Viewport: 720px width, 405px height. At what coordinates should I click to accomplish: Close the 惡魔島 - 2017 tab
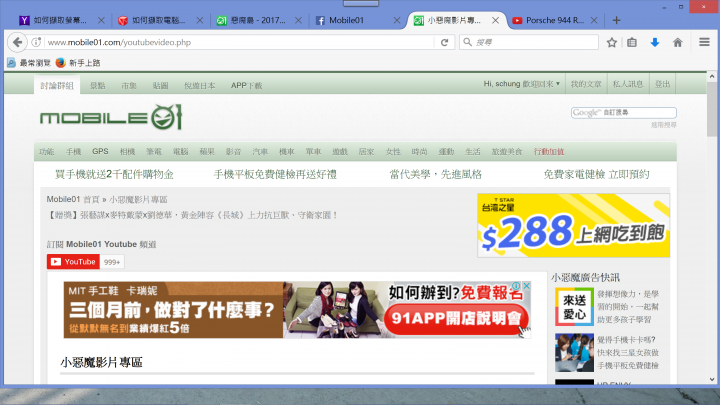pyautogui.click(x=298, y=20)
